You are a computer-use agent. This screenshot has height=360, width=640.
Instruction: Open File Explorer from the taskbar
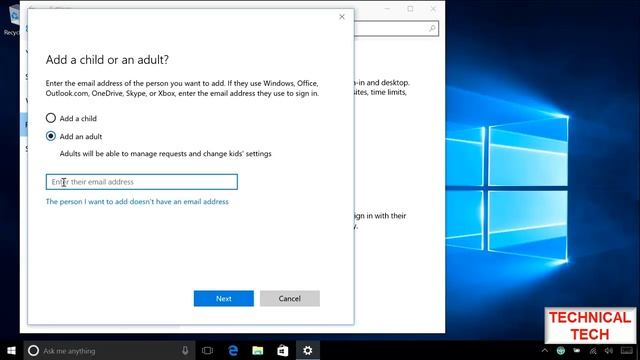(258, 351)
